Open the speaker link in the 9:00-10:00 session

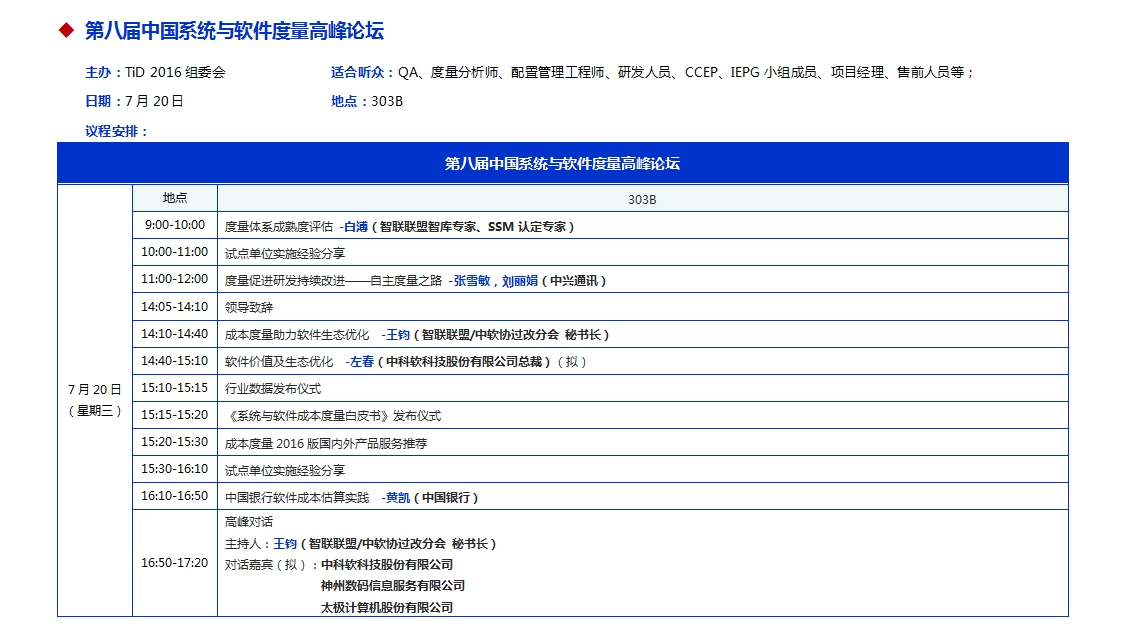356,226
